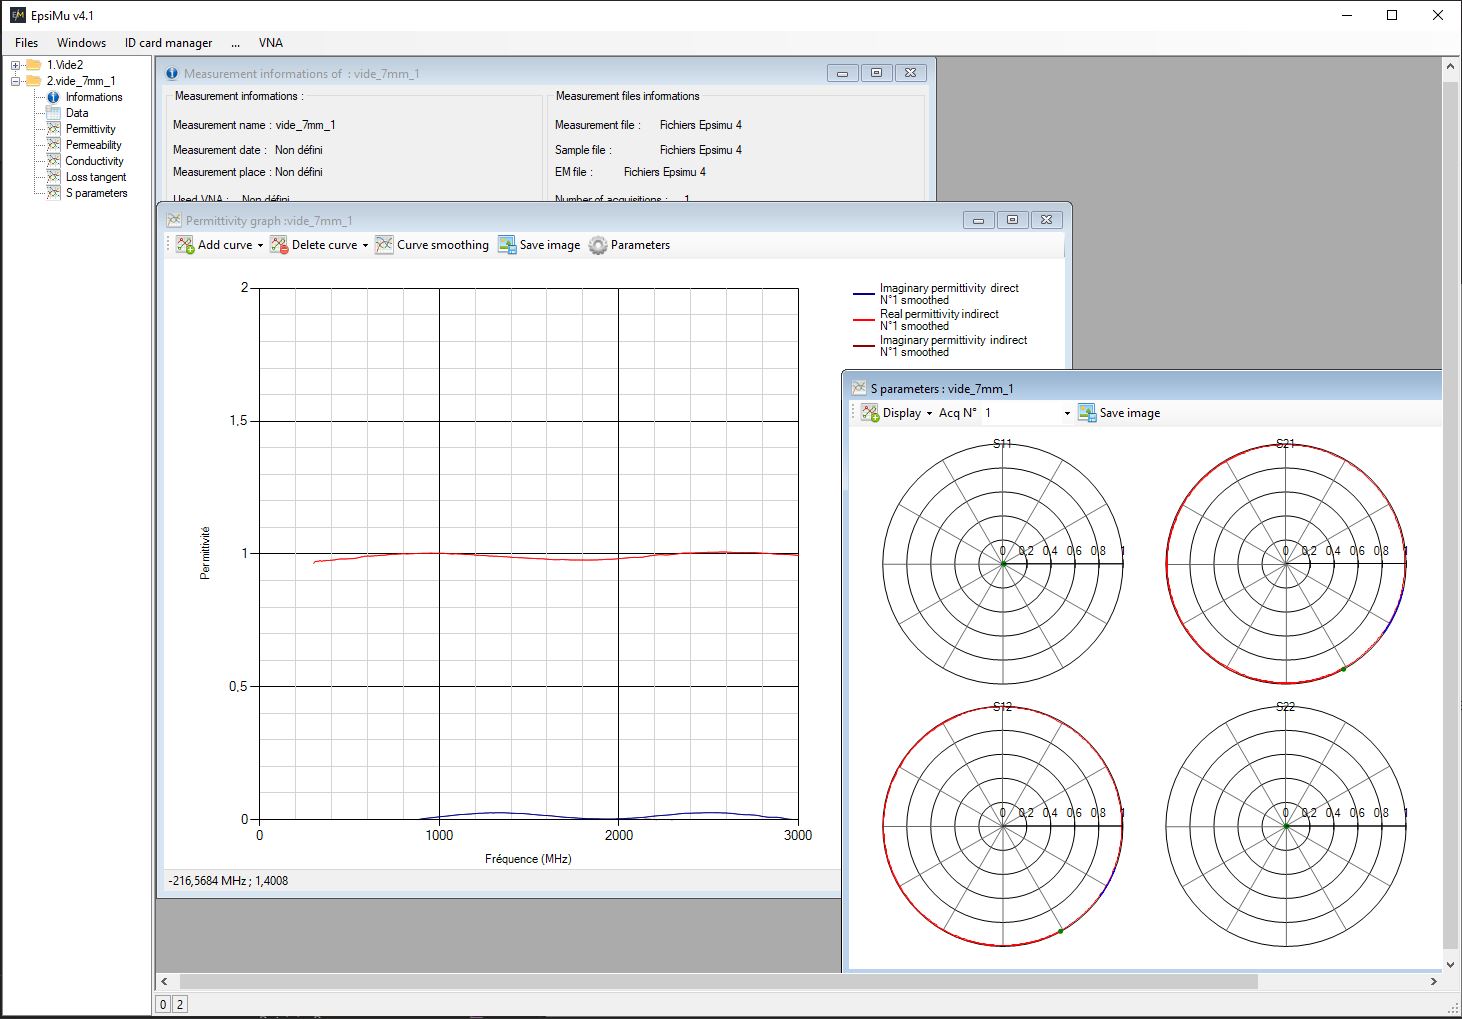This screenshot has height=1019, width=1462.
Task: Click the Permittivity graph window title icon
Action: 174,220
